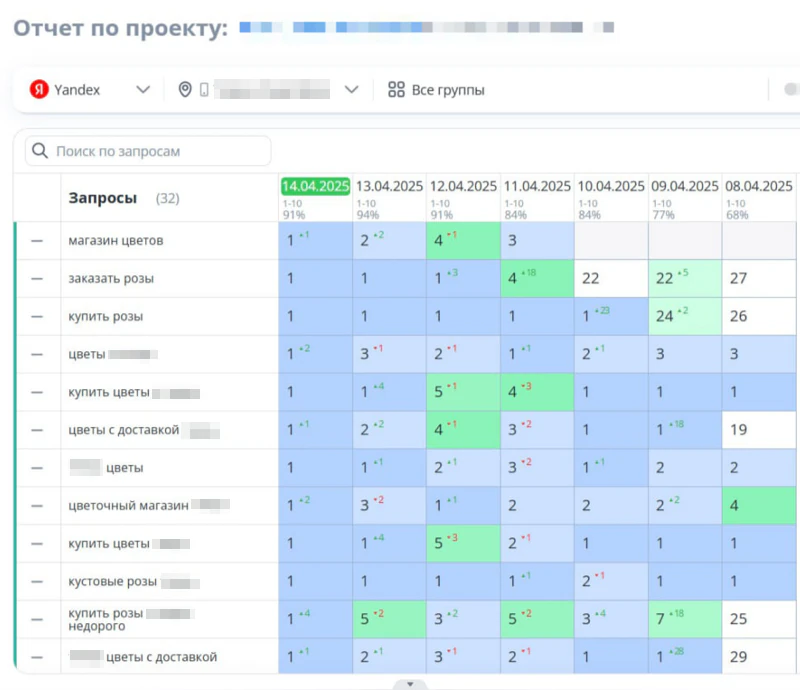Click the 09.04.2025 date column header
This screenshot has width=800, height=690.
685,186
